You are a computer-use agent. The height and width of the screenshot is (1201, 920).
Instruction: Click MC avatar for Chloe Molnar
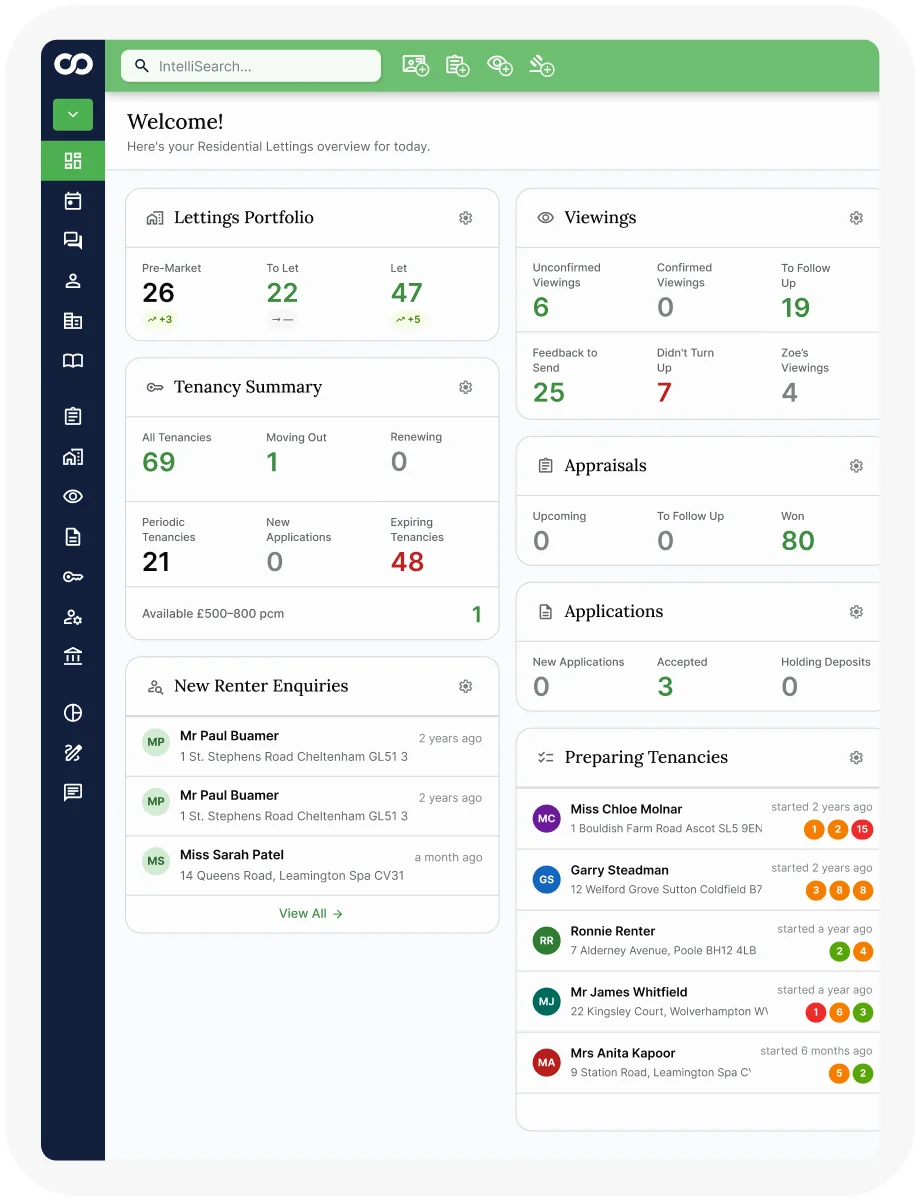(547, 819)
